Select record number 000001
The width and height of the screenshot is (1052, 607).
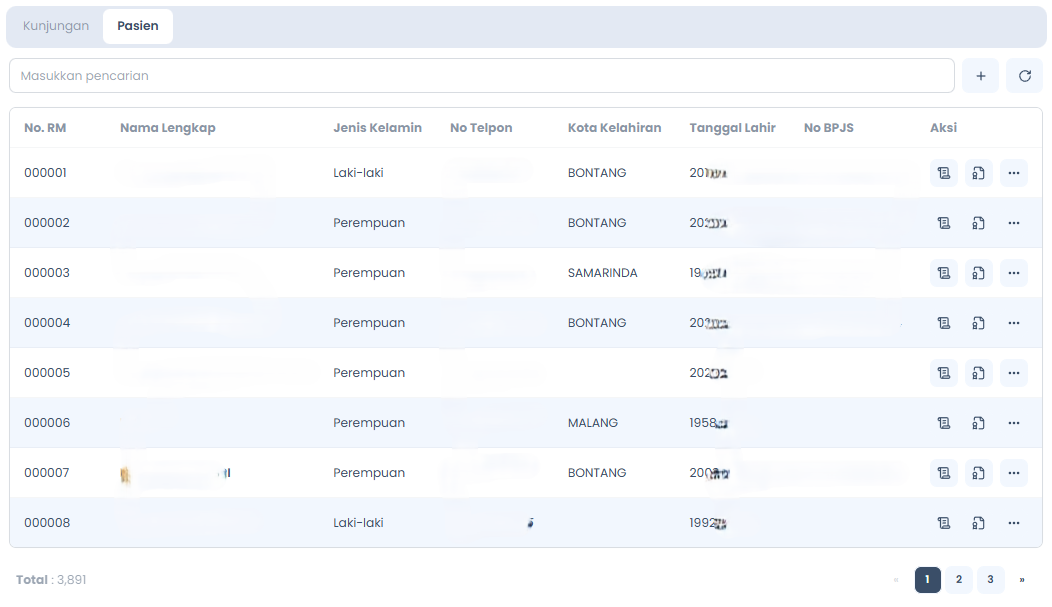click(x=46, y=173)
